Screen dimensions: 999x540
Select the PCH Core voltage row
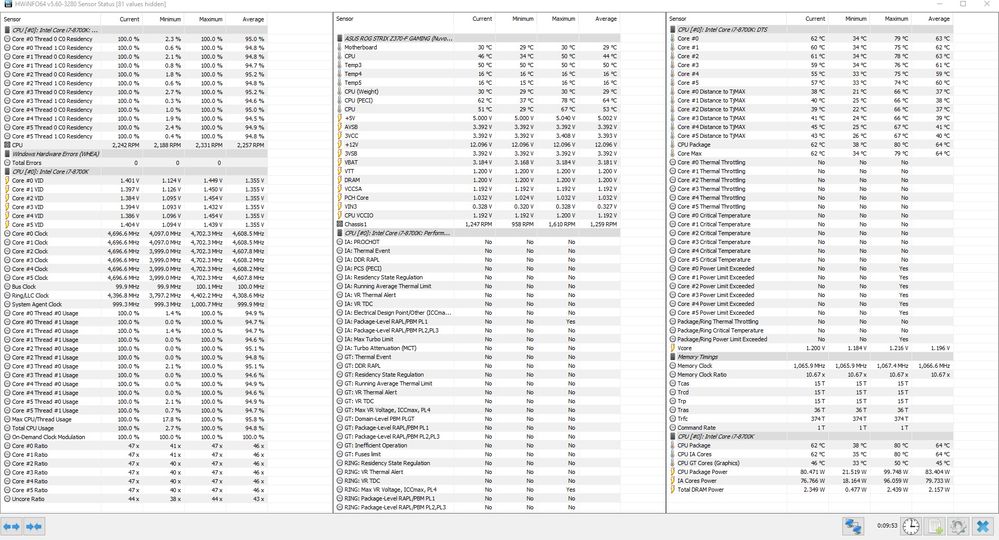pyautogui.click(x=477, y=197)
